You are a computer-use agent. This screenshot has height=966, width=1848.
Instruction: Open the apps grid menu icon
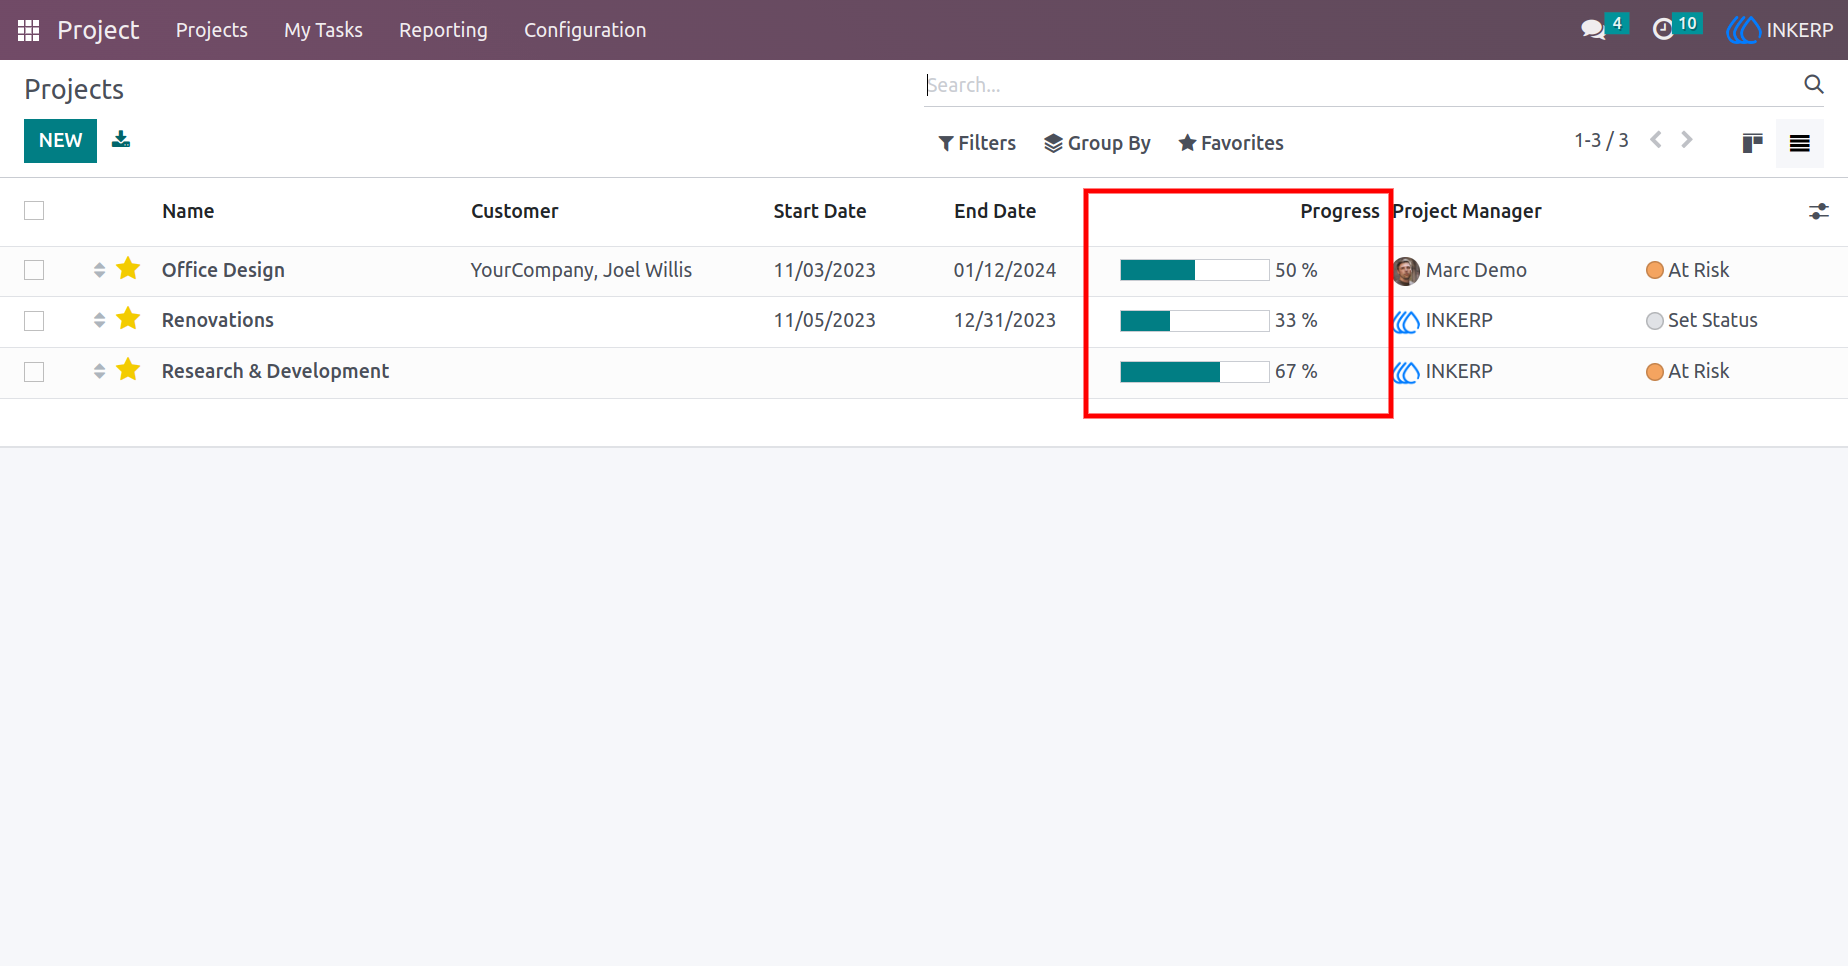28,30
